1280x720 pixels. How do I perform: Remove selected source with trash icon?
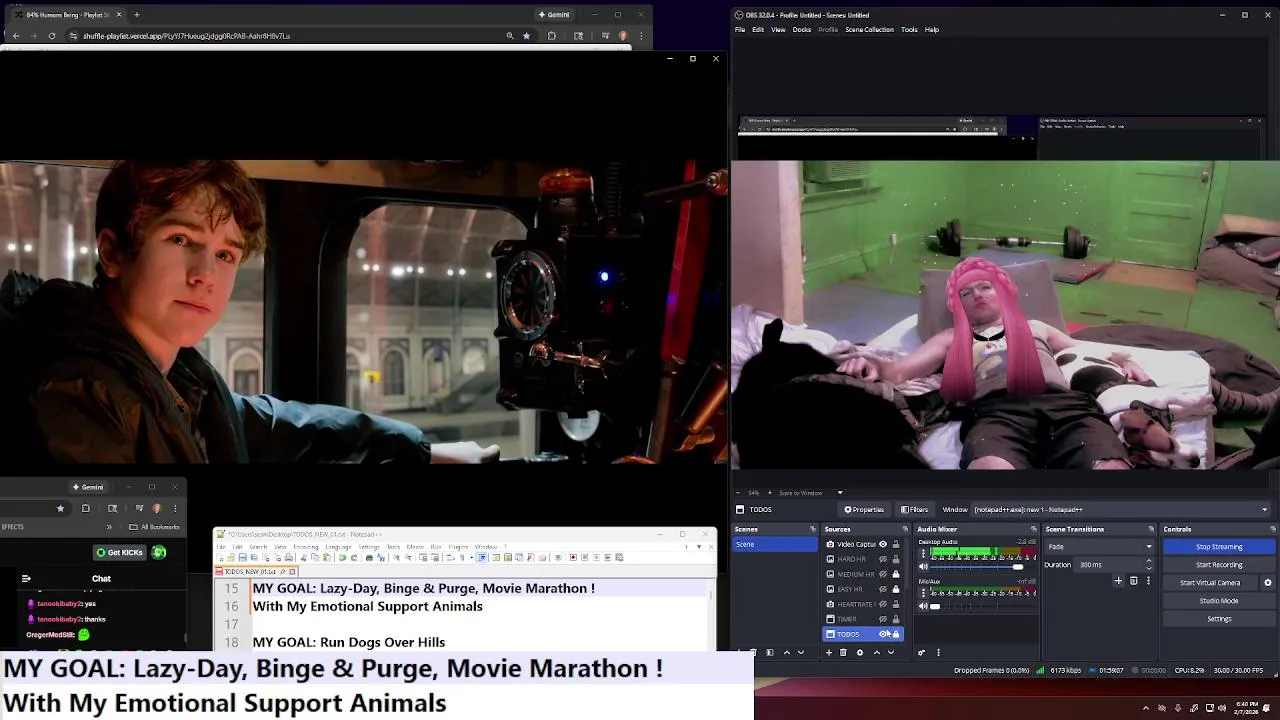pos(843,653)
